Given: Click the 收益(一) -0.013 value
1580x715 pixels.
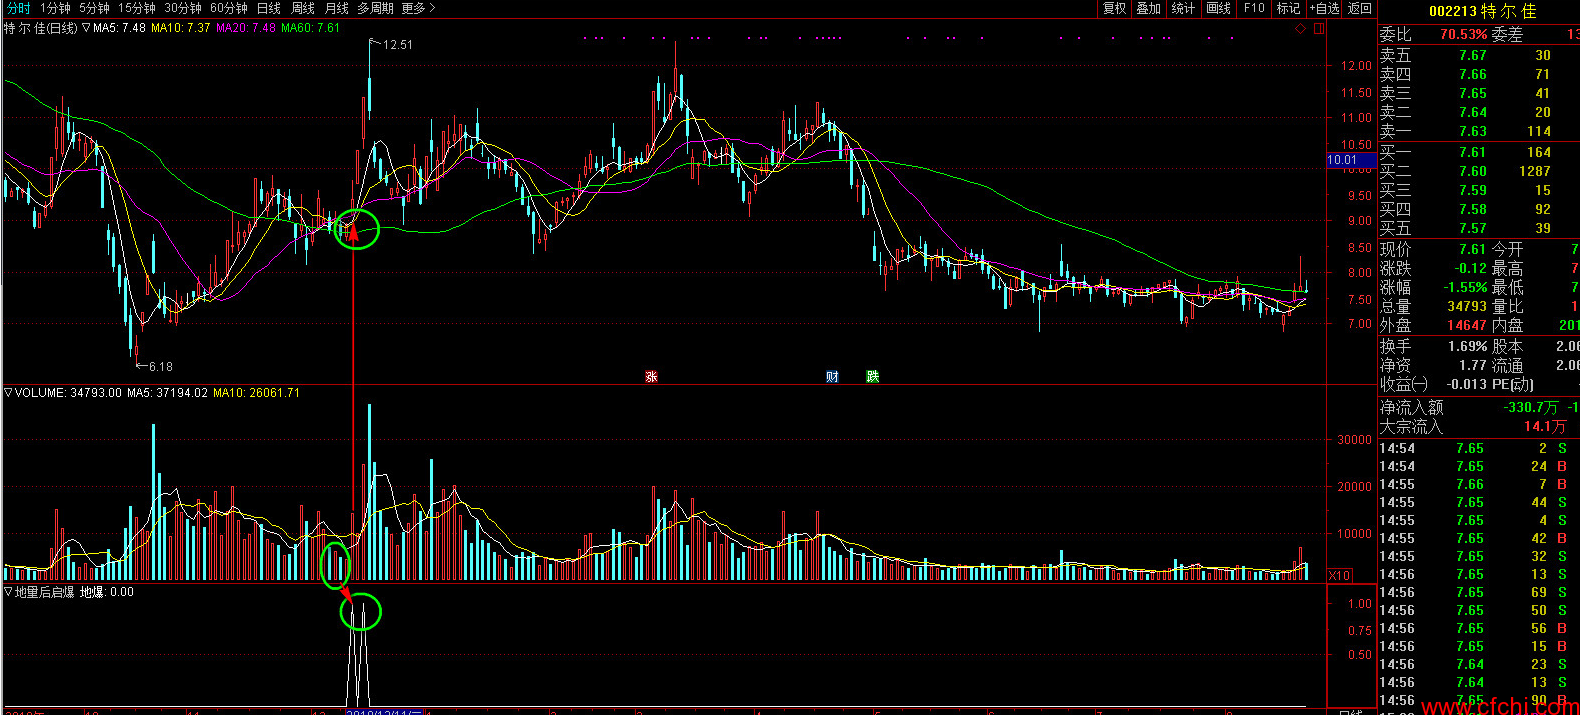Looking at the screenshot, I should (1466, 384).
